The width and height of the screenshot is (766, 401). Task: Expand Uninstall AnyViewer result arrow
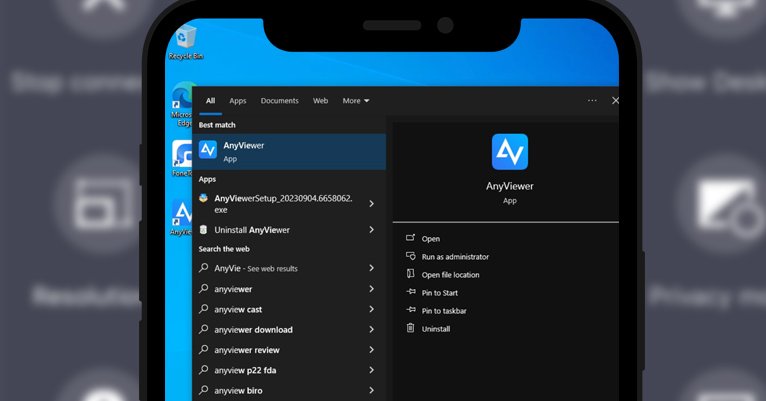[372, 230]
